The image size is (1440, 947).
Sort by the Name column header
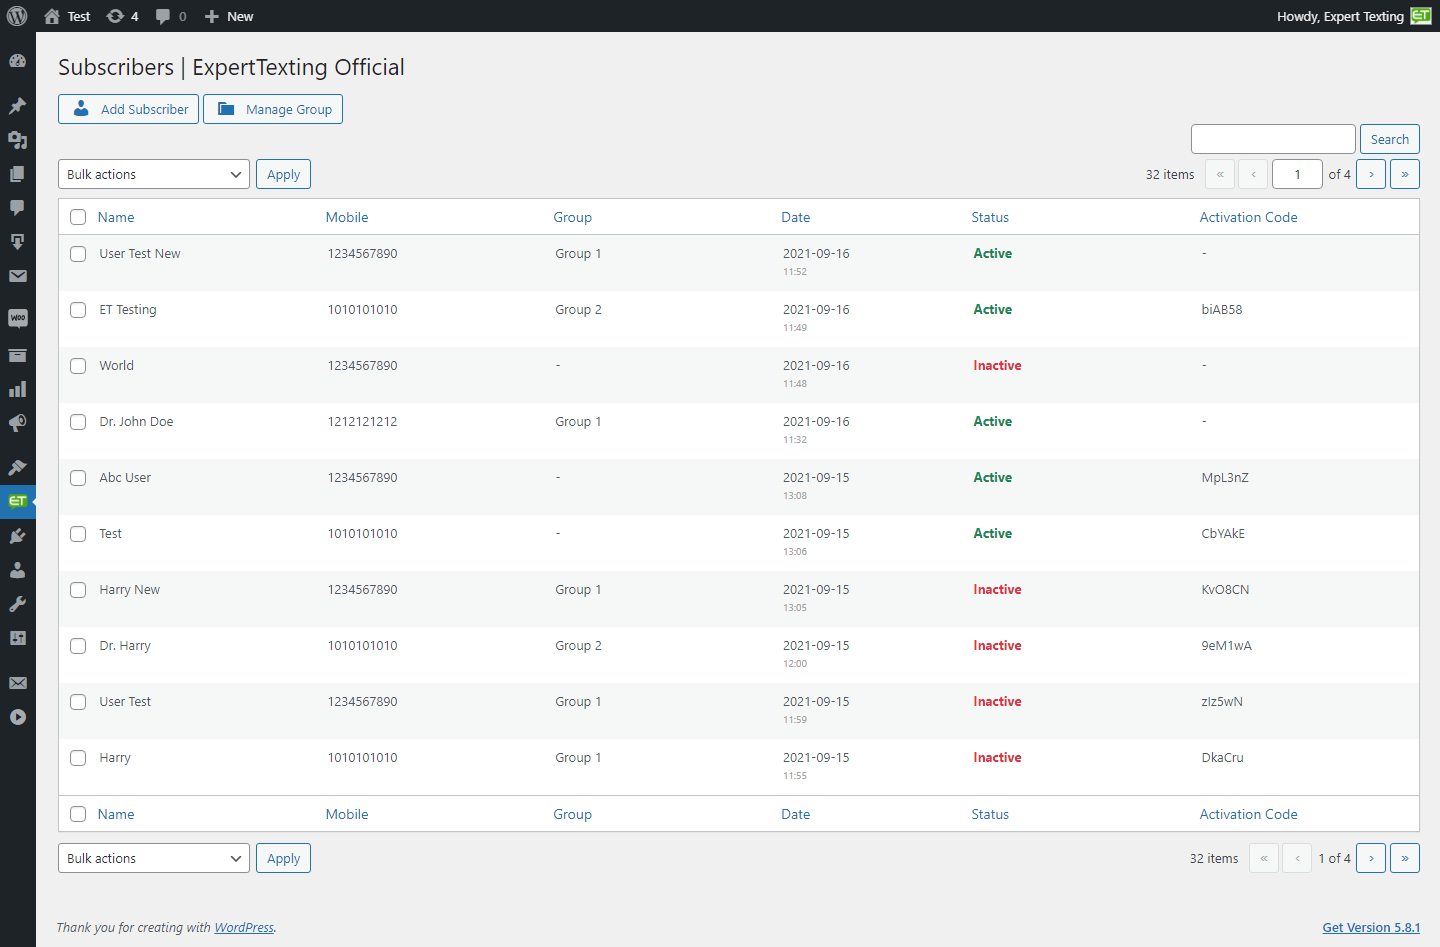tap(116, 217)
